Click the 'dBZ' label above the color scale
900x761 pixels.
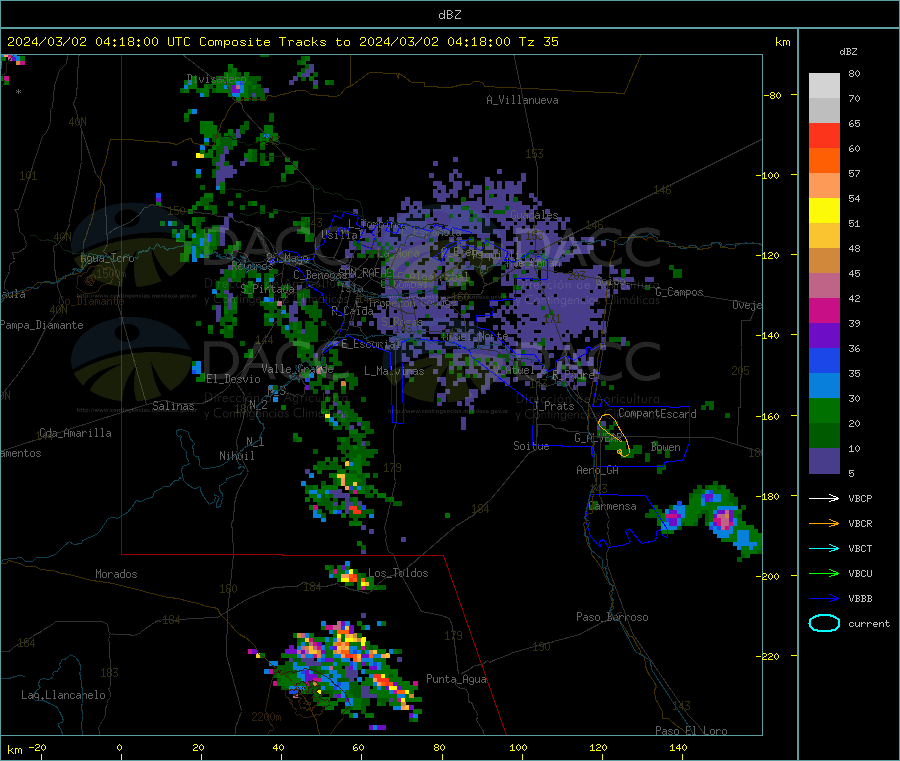tap(848, 52)
